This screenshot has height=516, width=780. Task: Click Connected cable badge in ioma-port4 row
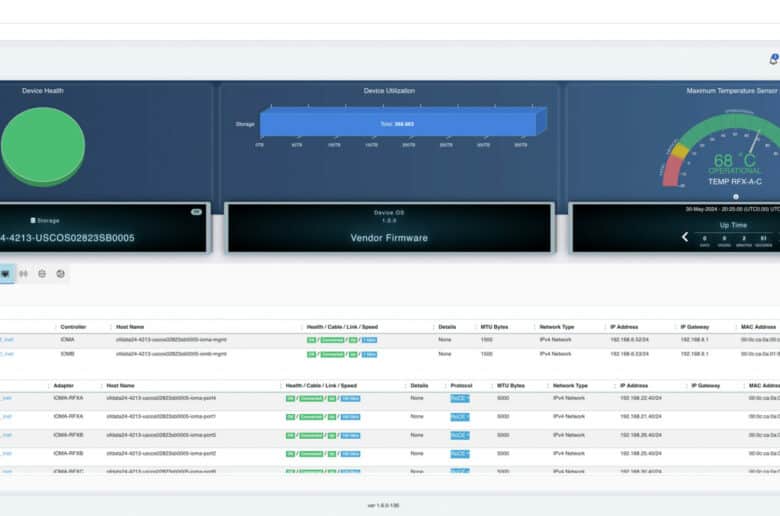pos(311,399)
